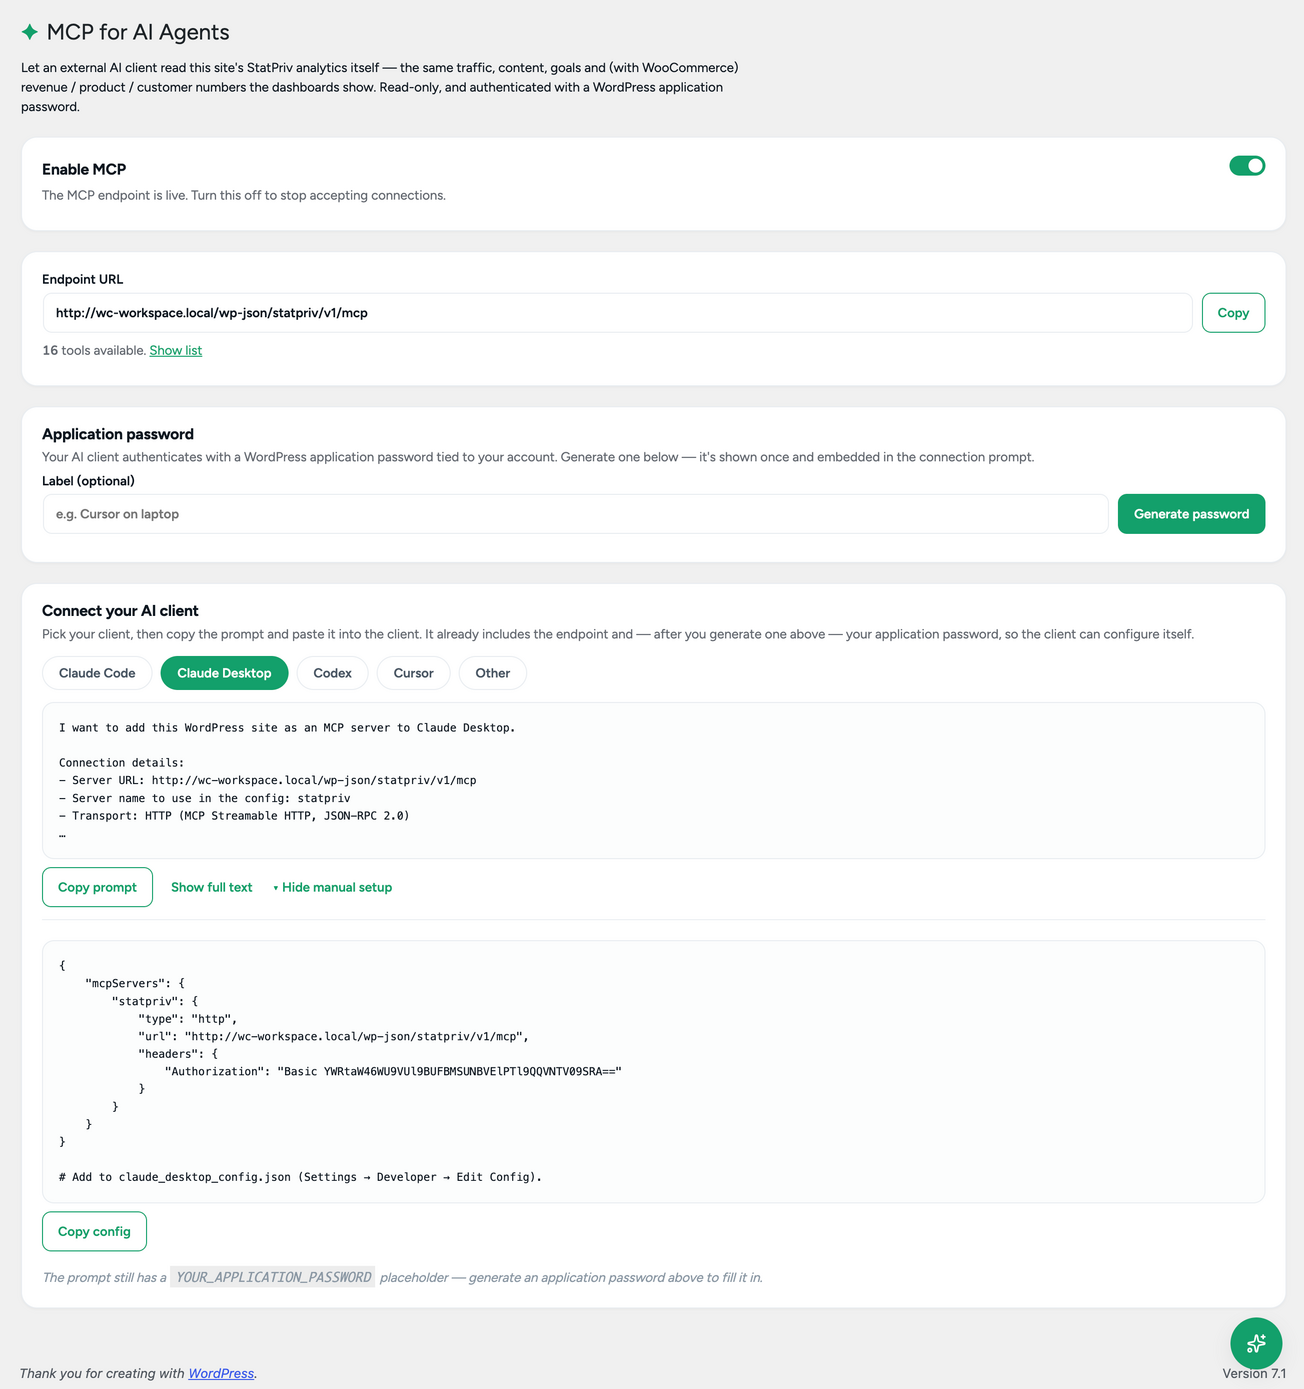Choose the Codex client tab

332,673
